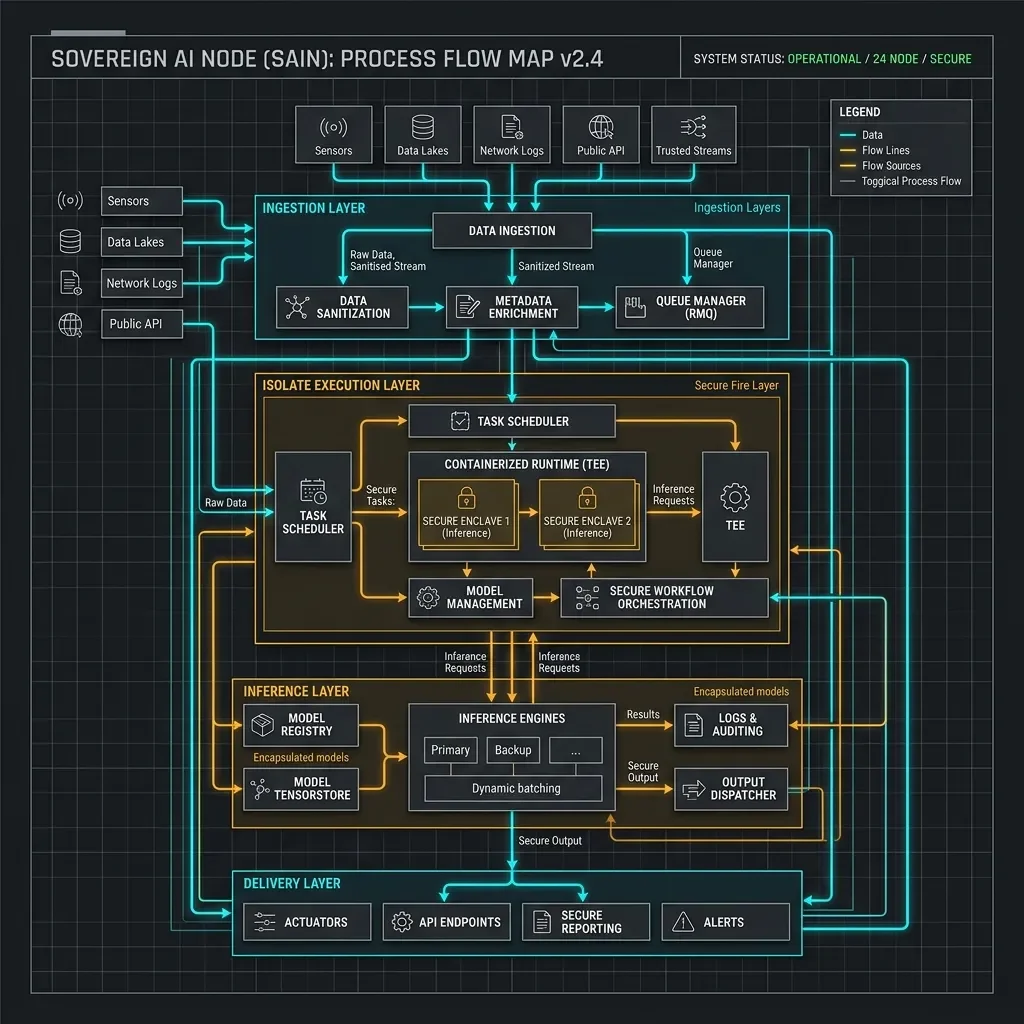Click the Secure Reporting document icon
Viewport: 1024px width, 1024px height.
(542, 921)
